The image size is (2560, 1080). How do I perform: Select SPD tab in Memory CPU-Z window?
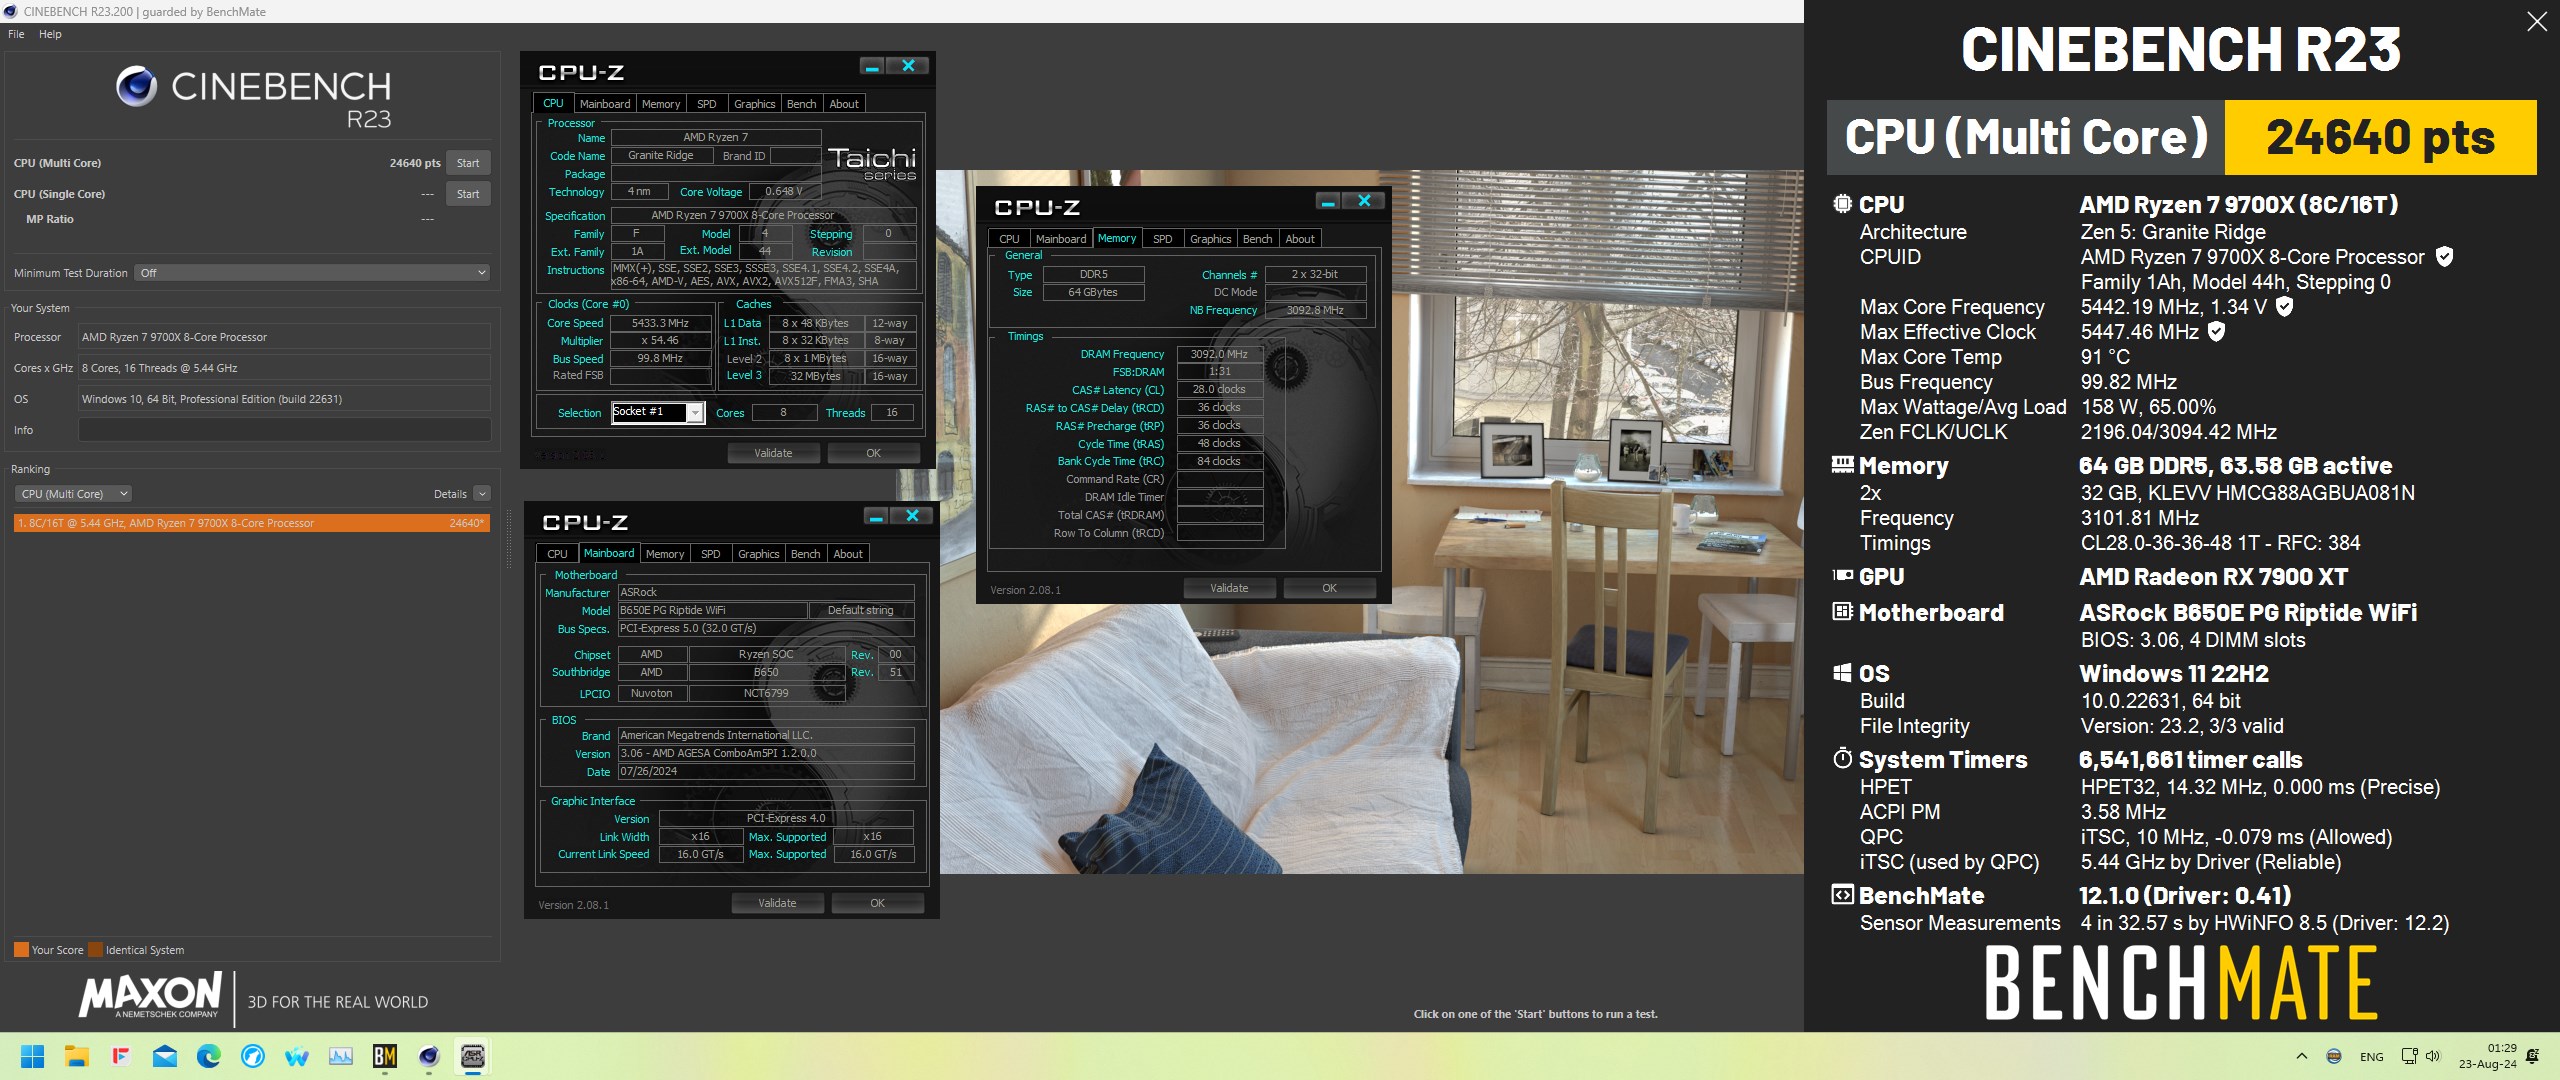[x=1163, y=239]
